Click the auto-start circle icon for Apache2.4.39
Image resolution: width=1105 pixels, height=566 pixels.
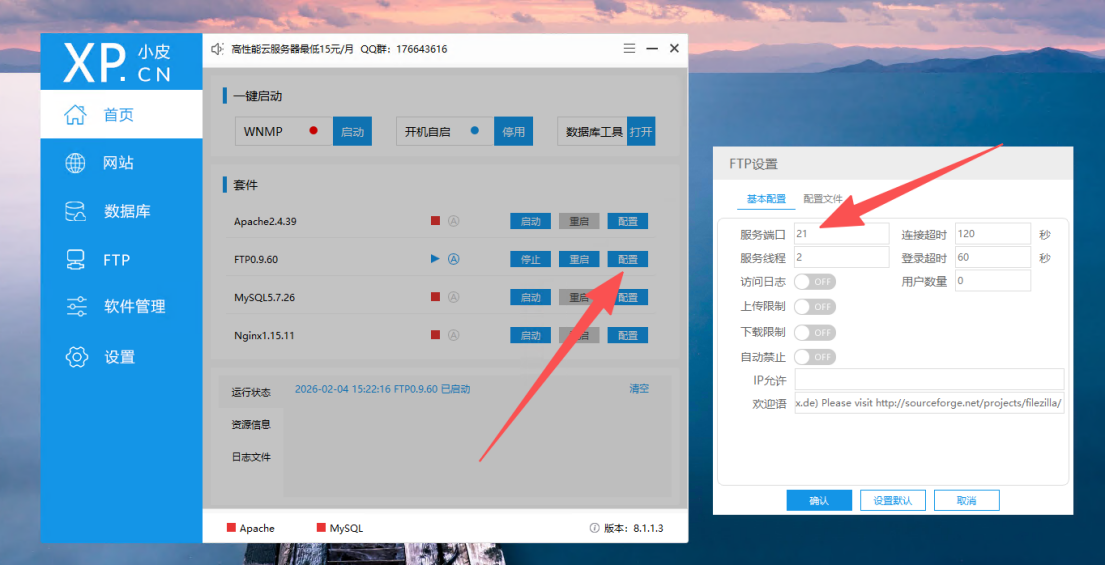(x=454, y=221)
